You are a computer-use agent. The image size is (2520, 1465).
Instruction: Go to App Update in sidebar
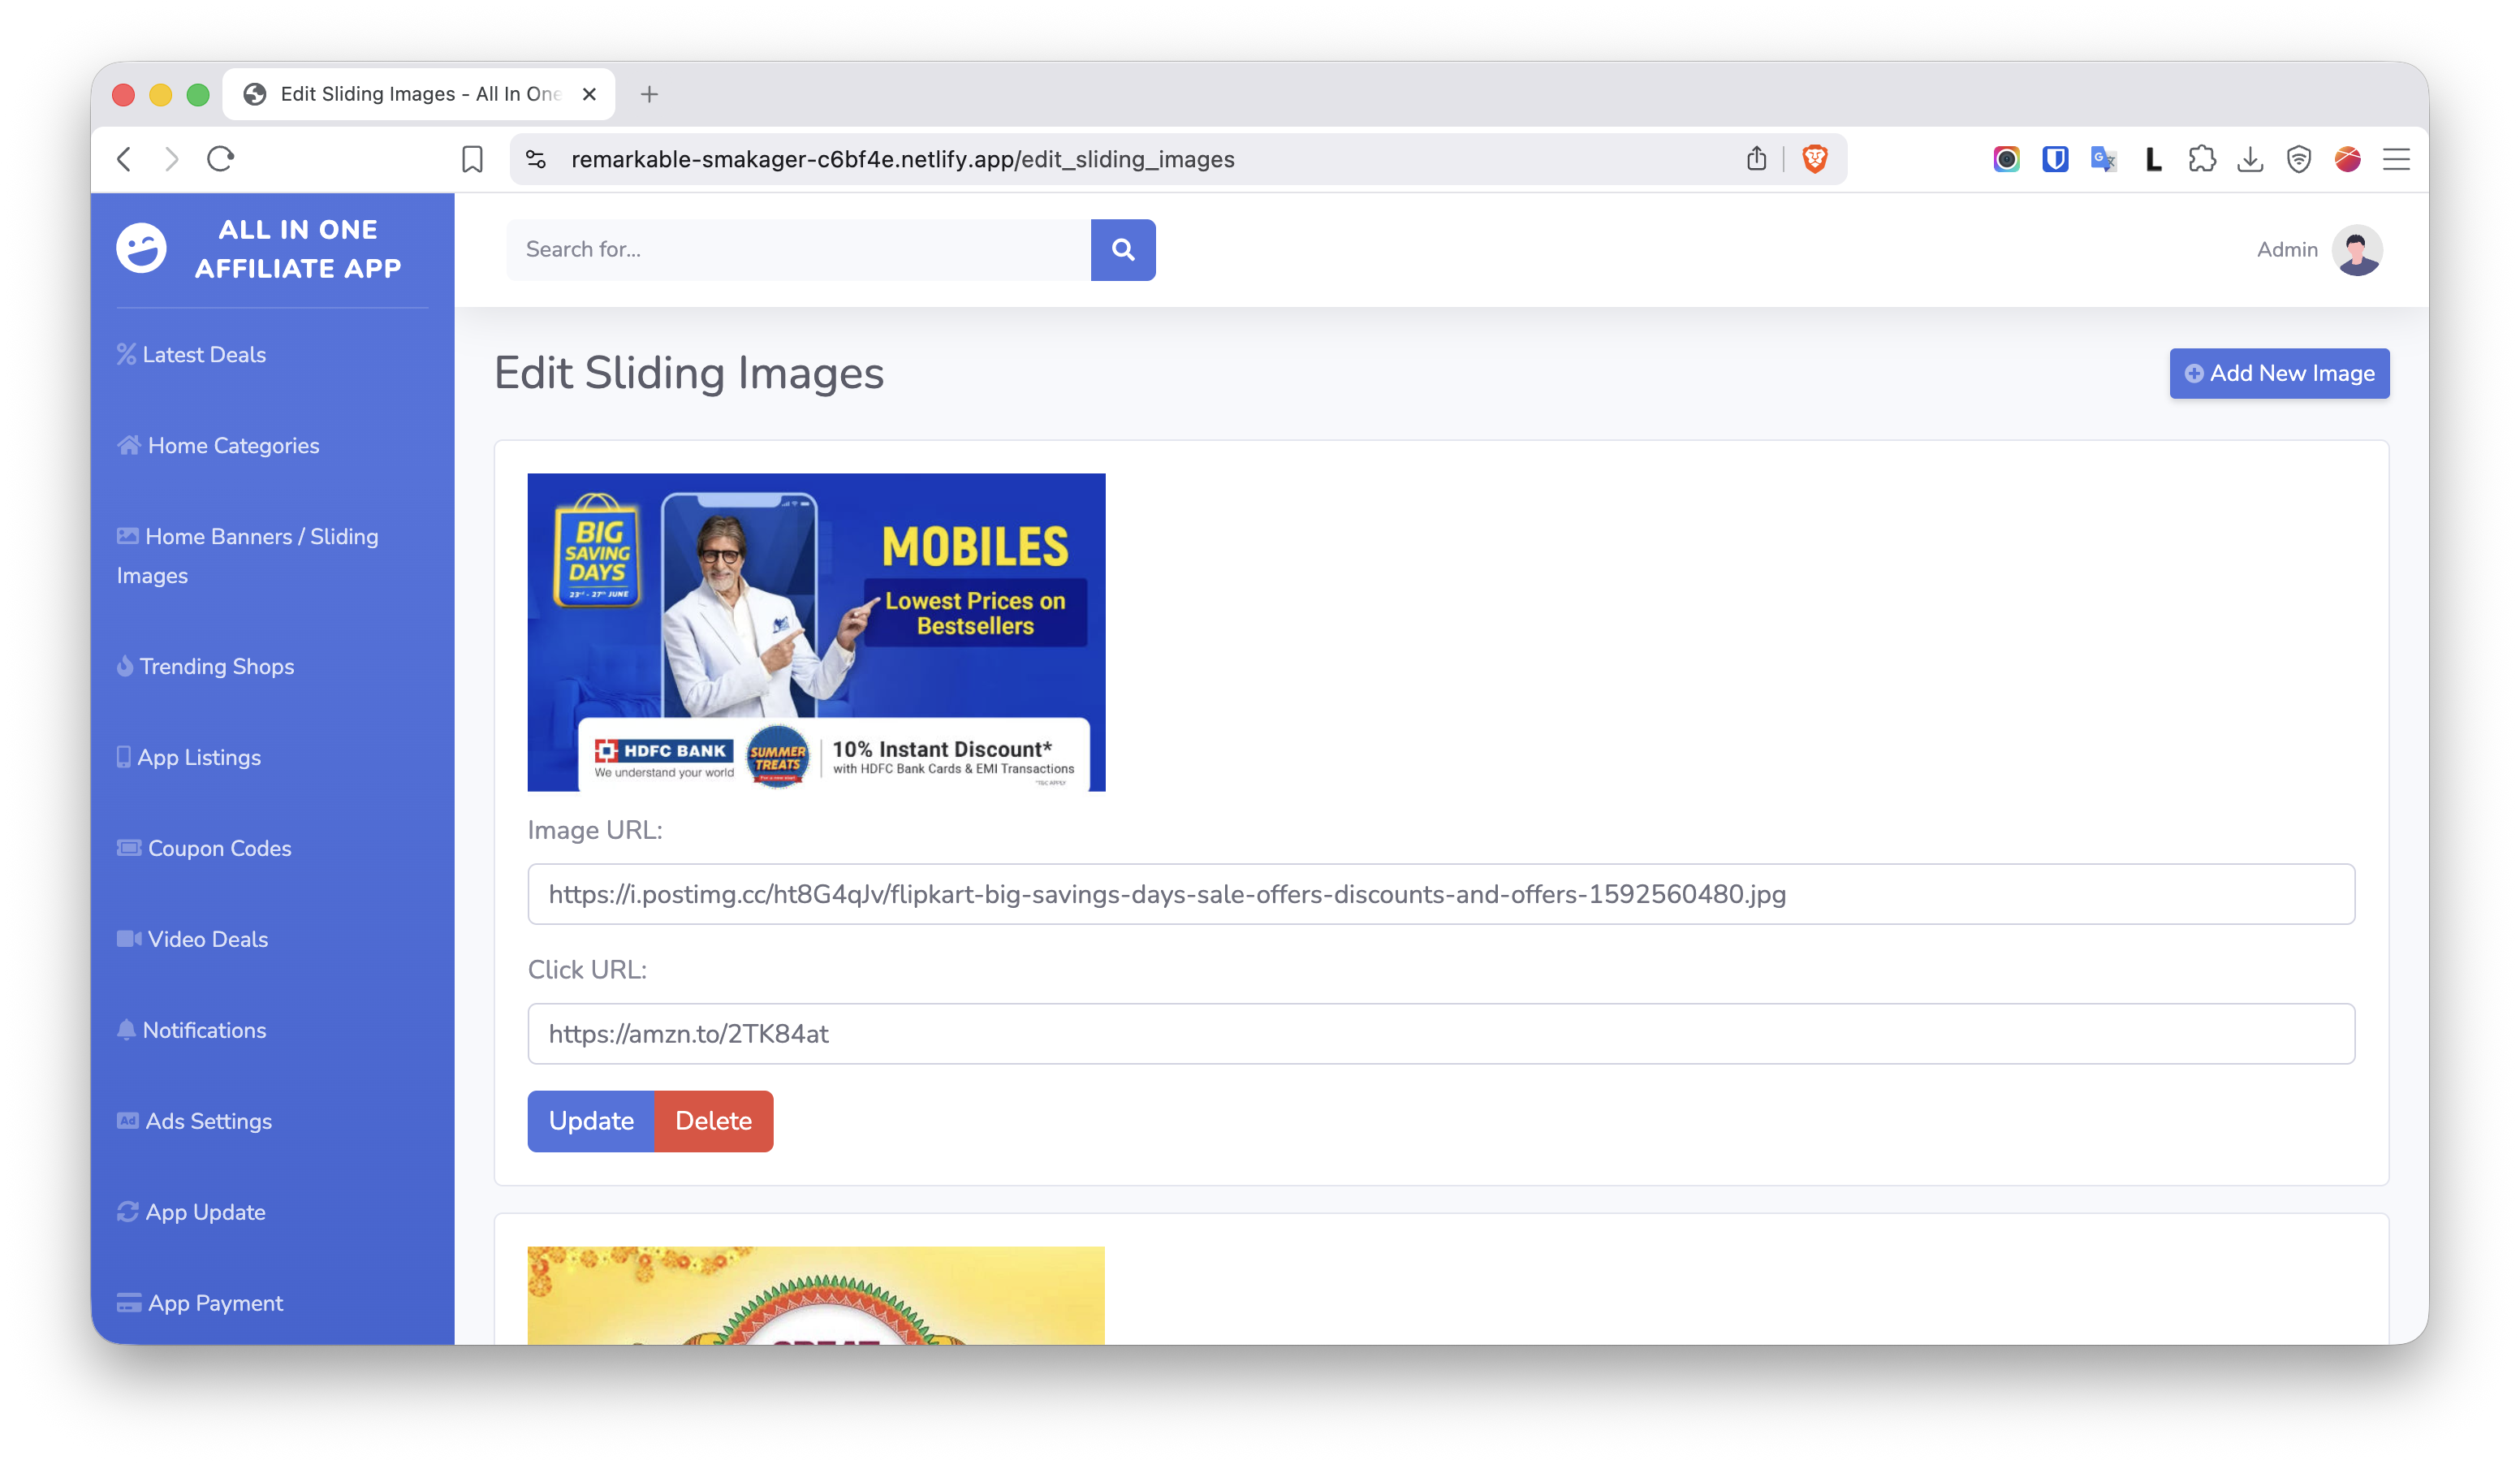191,1212
